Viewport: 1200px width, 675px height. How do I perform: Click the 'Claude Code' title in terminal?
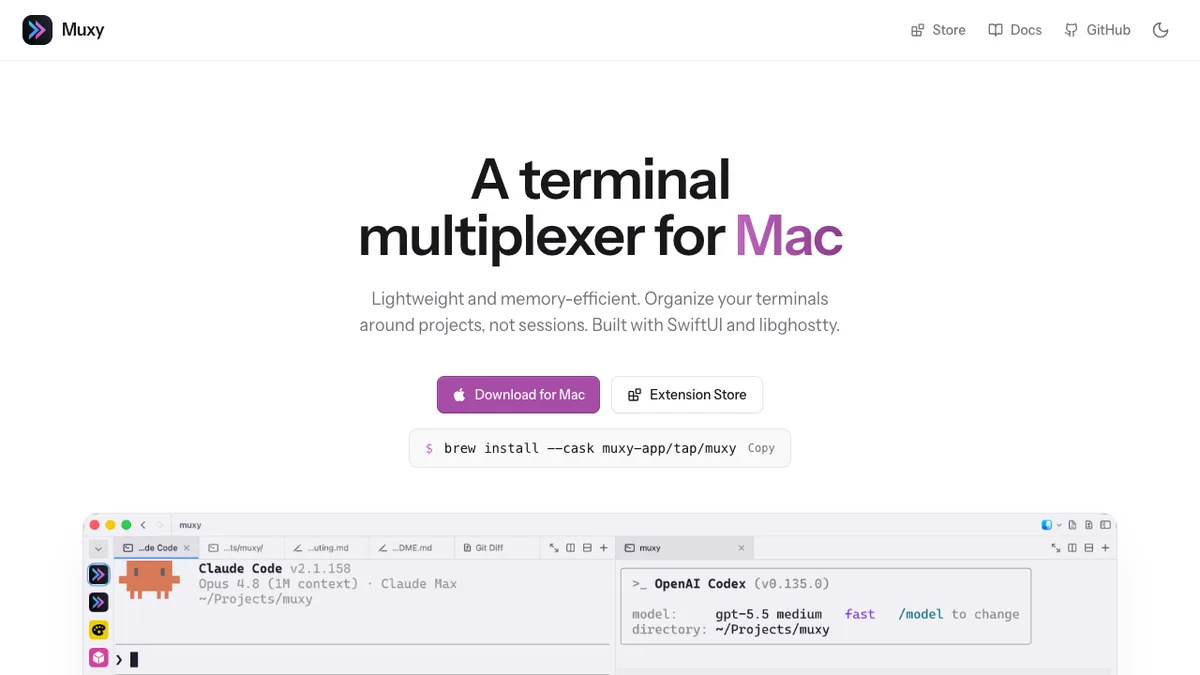point(240,569)
